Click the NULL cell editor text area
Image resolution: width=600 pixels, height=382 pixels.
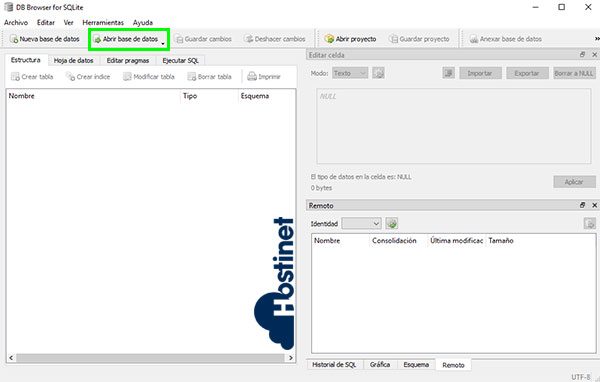pos(454,126)
